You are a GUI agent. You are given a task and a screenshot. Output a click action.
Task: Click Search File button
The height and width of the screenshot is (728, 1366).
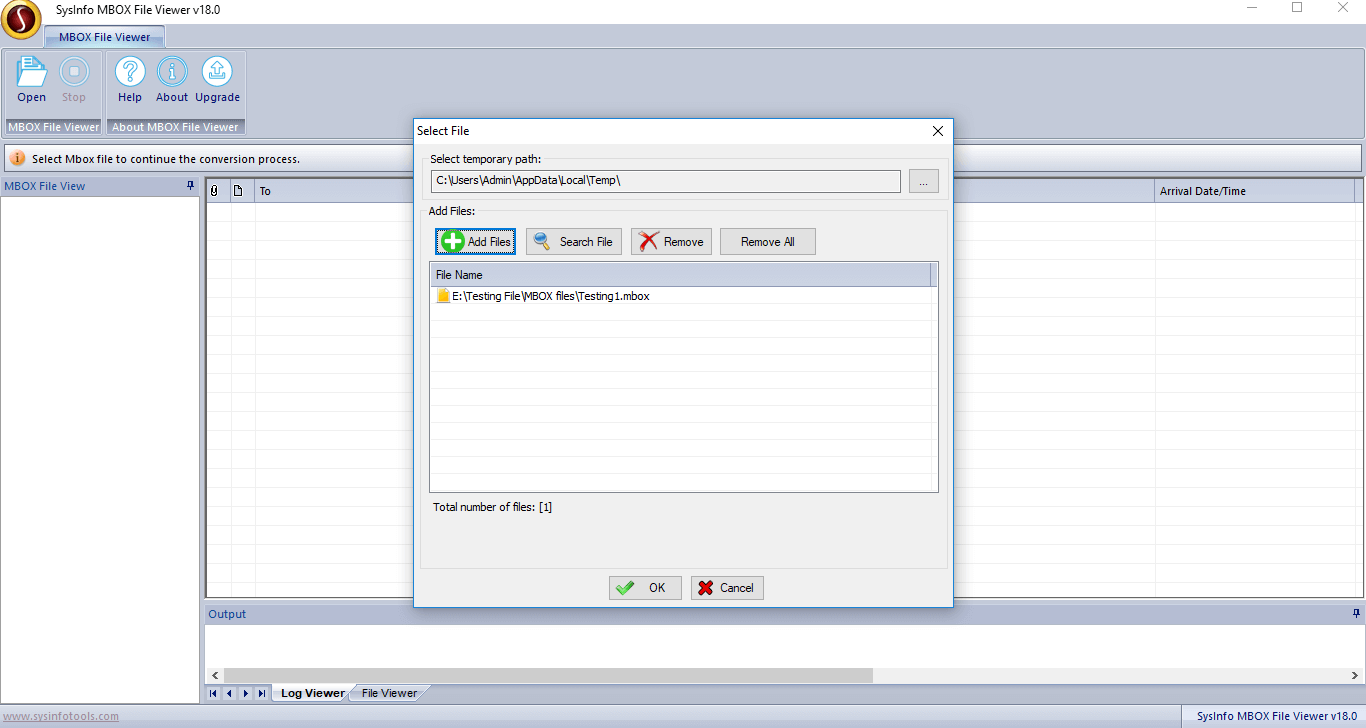click(574, 241)
